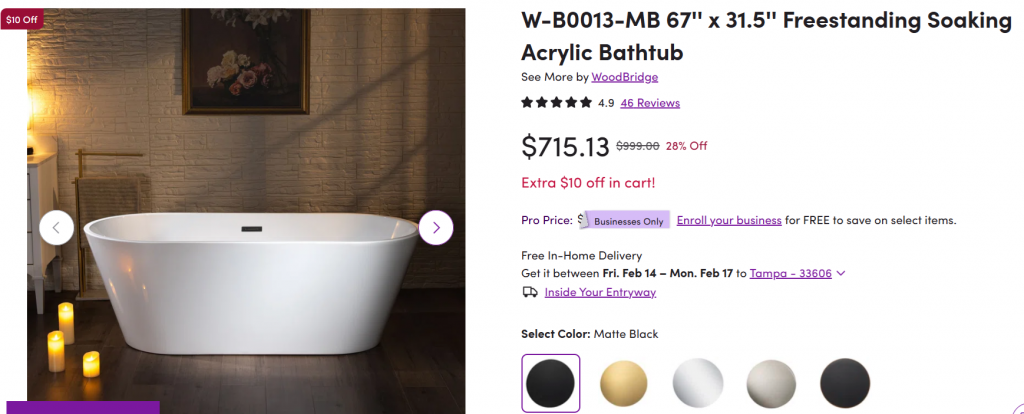The height and width of the screenshot is (414, 1024).
Task: Advance to the next product image
Action: click(436, 228)
